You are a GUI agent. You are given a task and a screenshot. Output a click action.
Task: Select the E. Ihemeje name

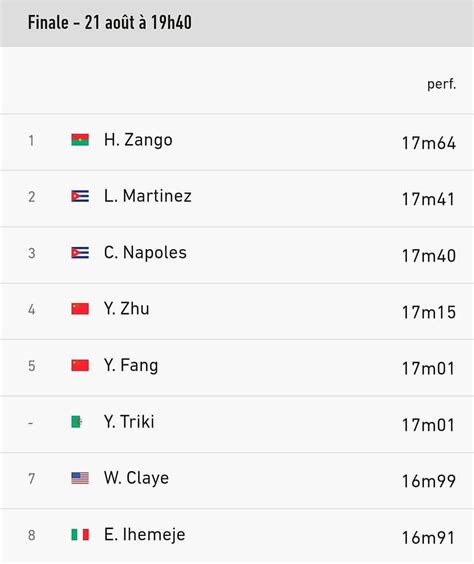145,535
